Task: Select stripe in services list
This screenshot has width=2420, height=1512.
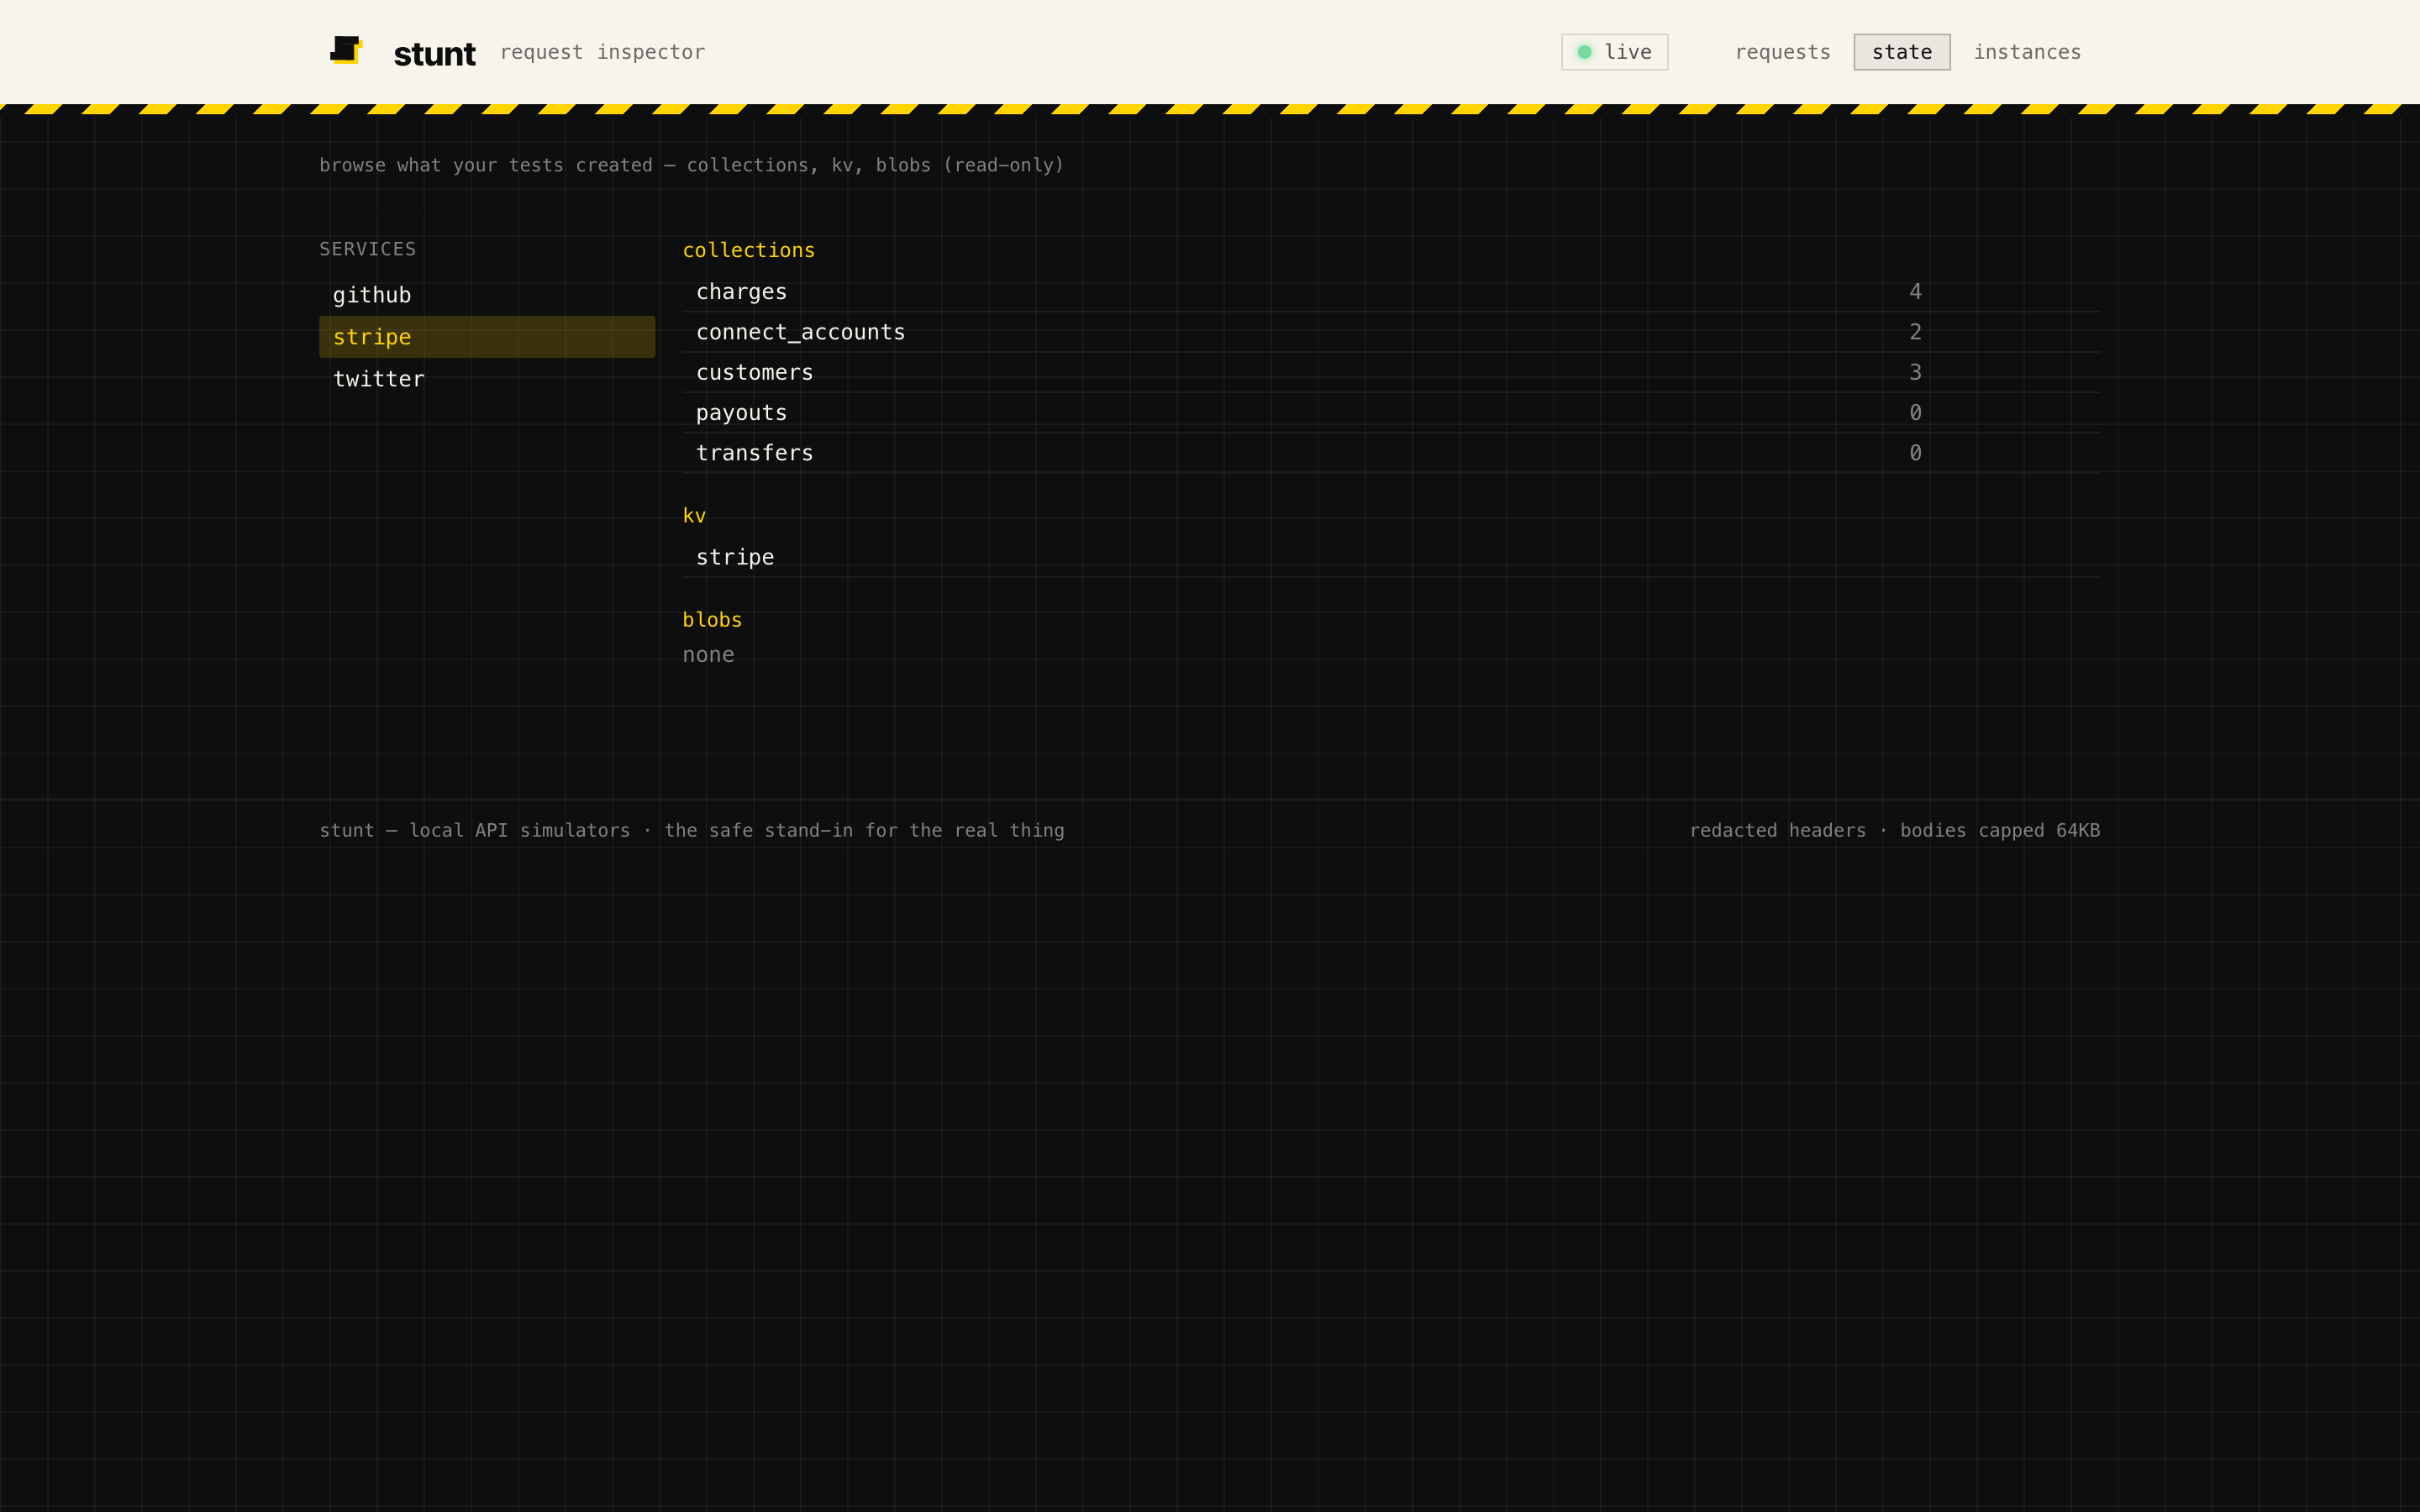Action: (487, 337)
